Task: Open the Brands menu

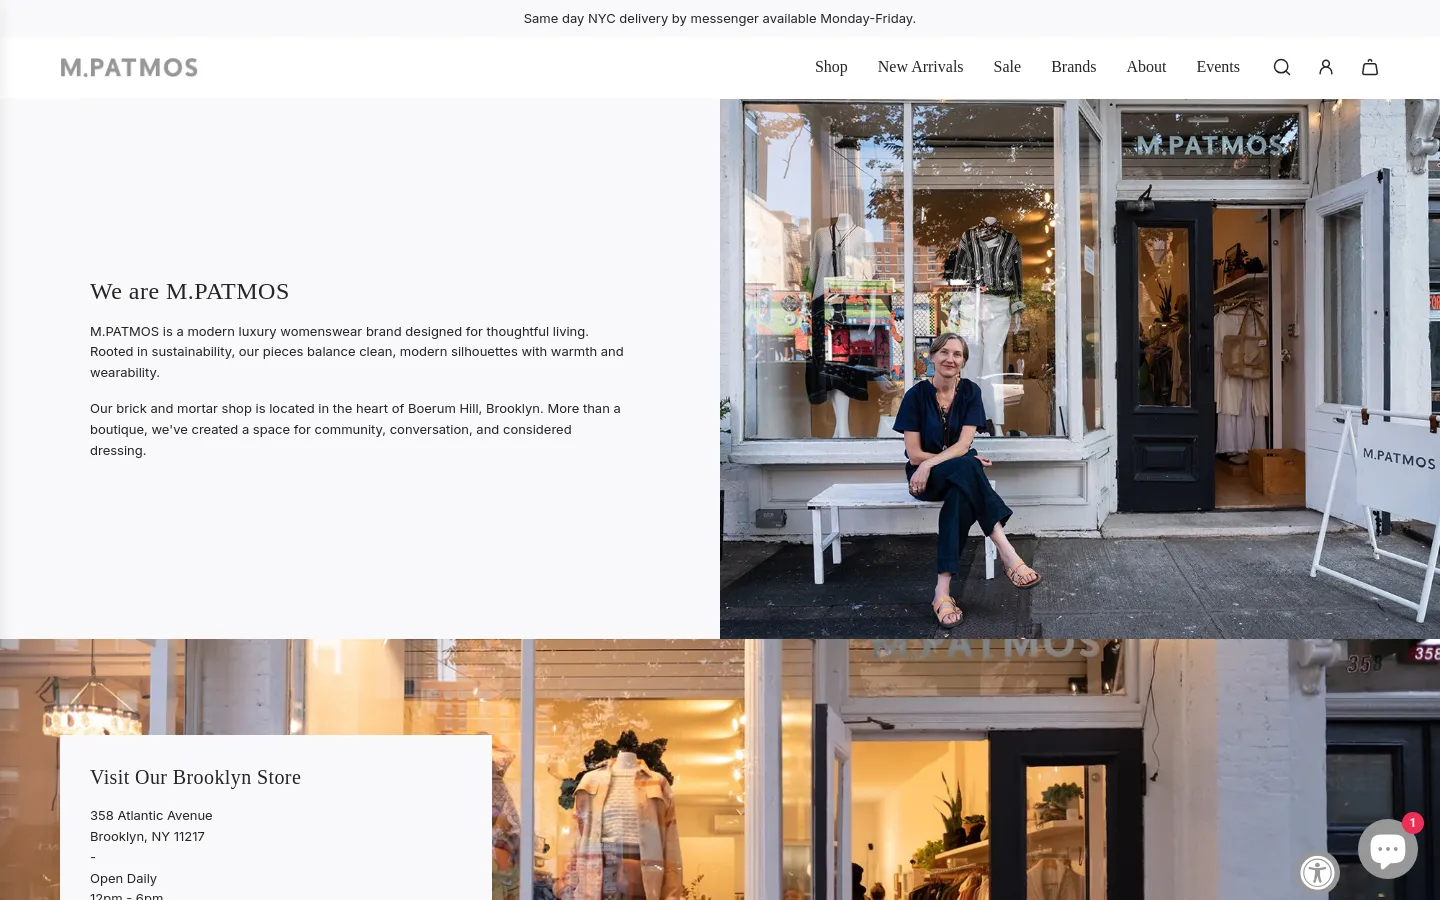Action: coord(1073,67)
